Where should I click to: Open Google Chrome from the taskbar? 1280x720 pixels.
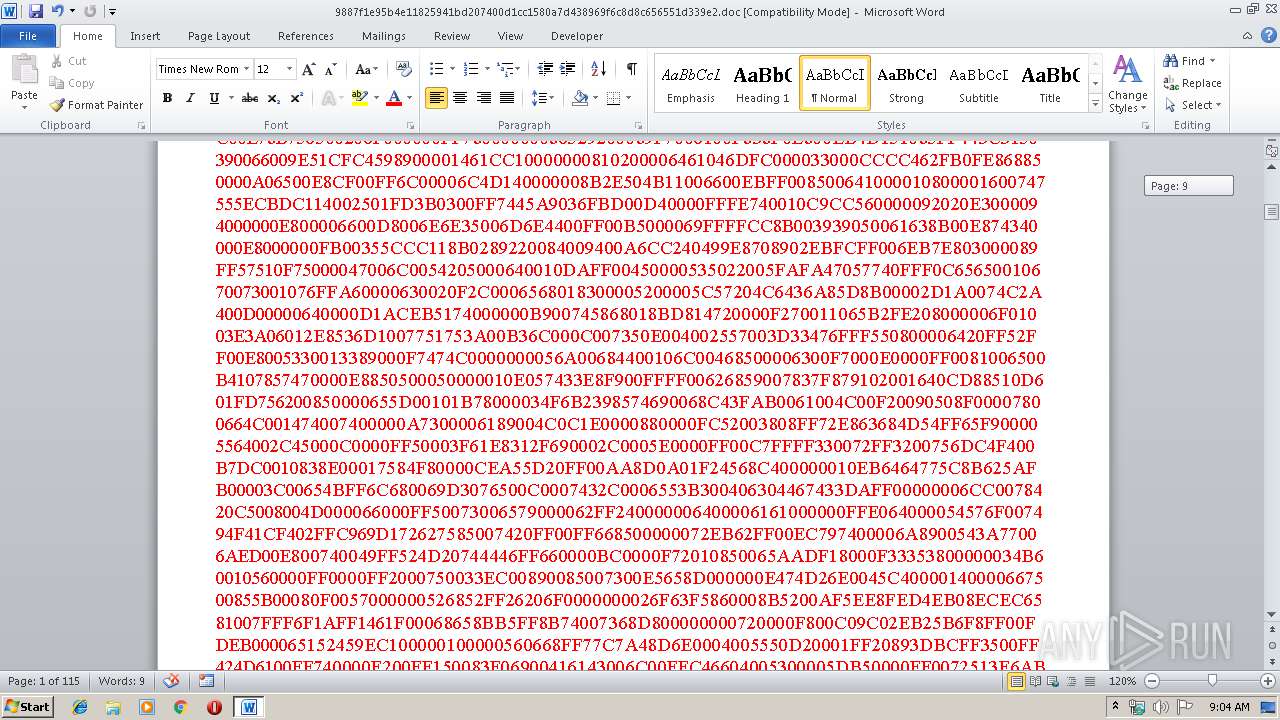click(x=180, y=706)
